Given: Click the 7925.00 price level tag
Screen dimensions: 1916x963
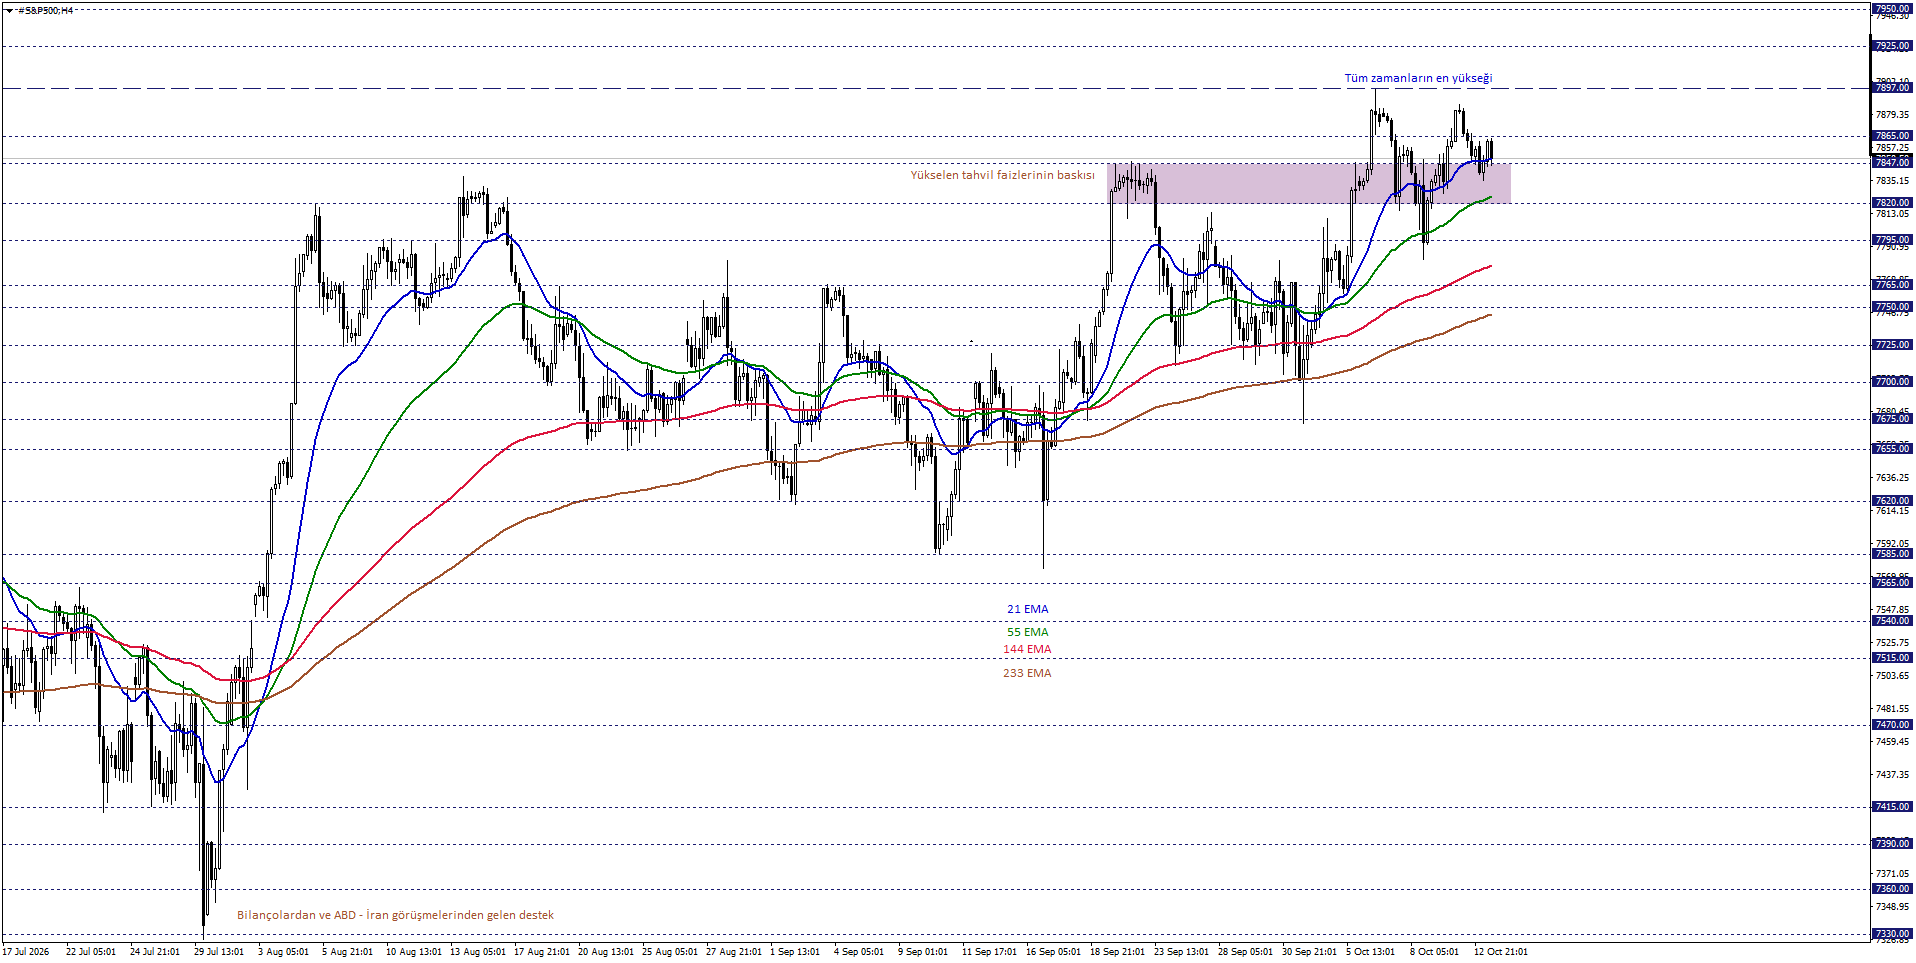Looking at the screenshot, I should click(1892, 46).
